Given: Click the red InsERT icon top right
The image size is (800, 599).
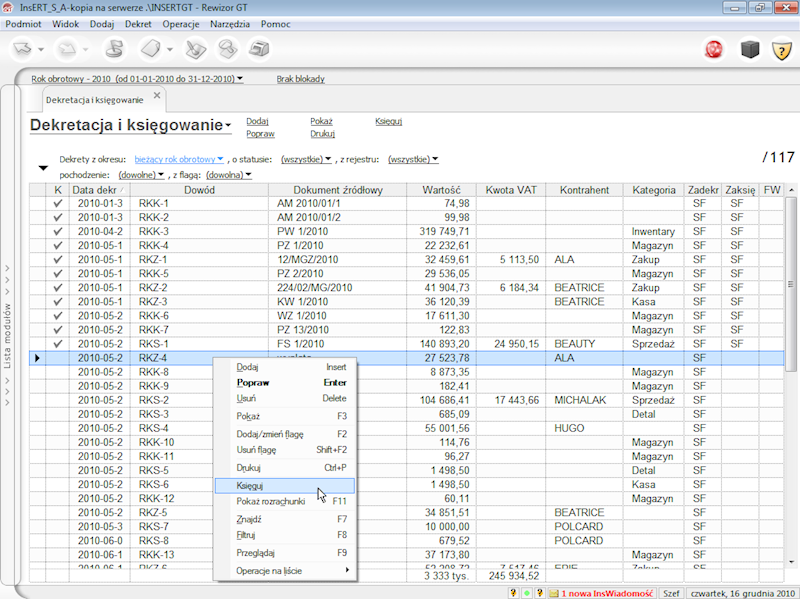Looking at the screenshot, I should [x=712, y=46].
